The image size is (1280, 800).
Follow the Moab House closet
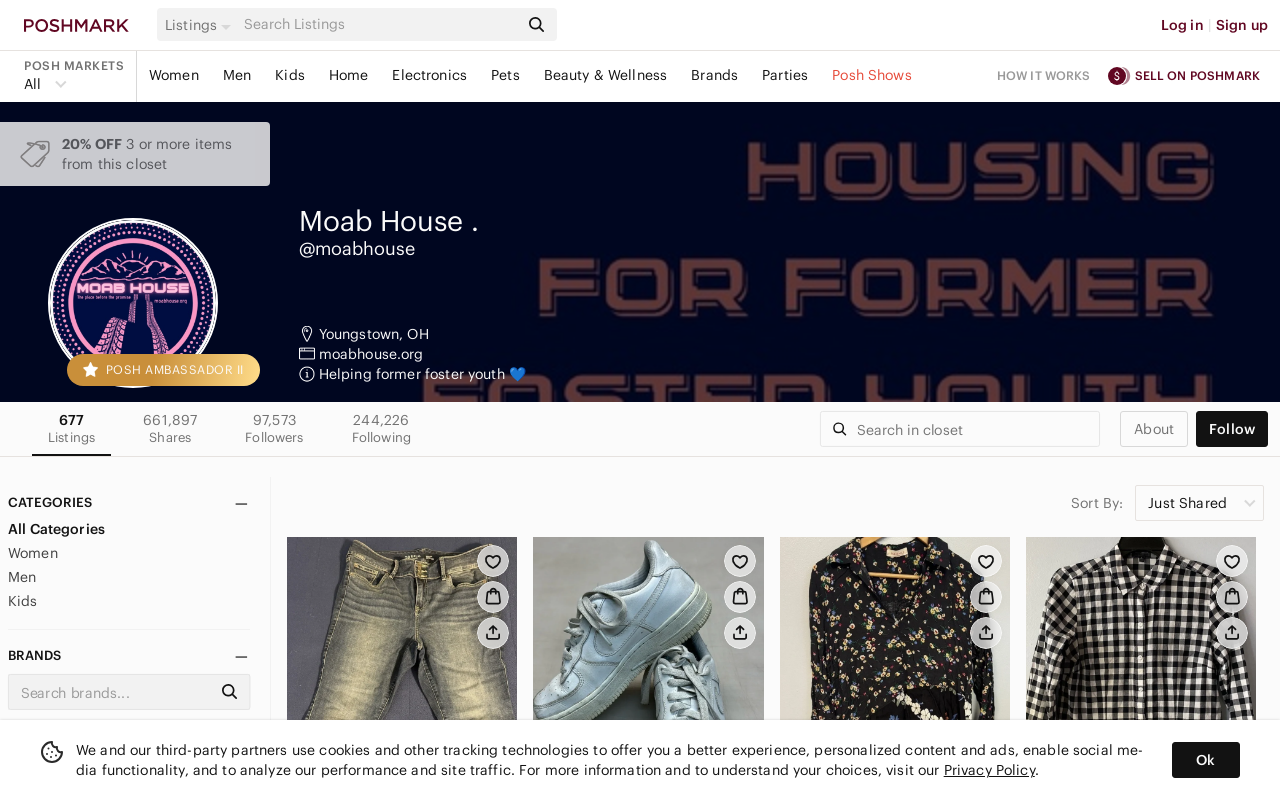(1232, 429)
